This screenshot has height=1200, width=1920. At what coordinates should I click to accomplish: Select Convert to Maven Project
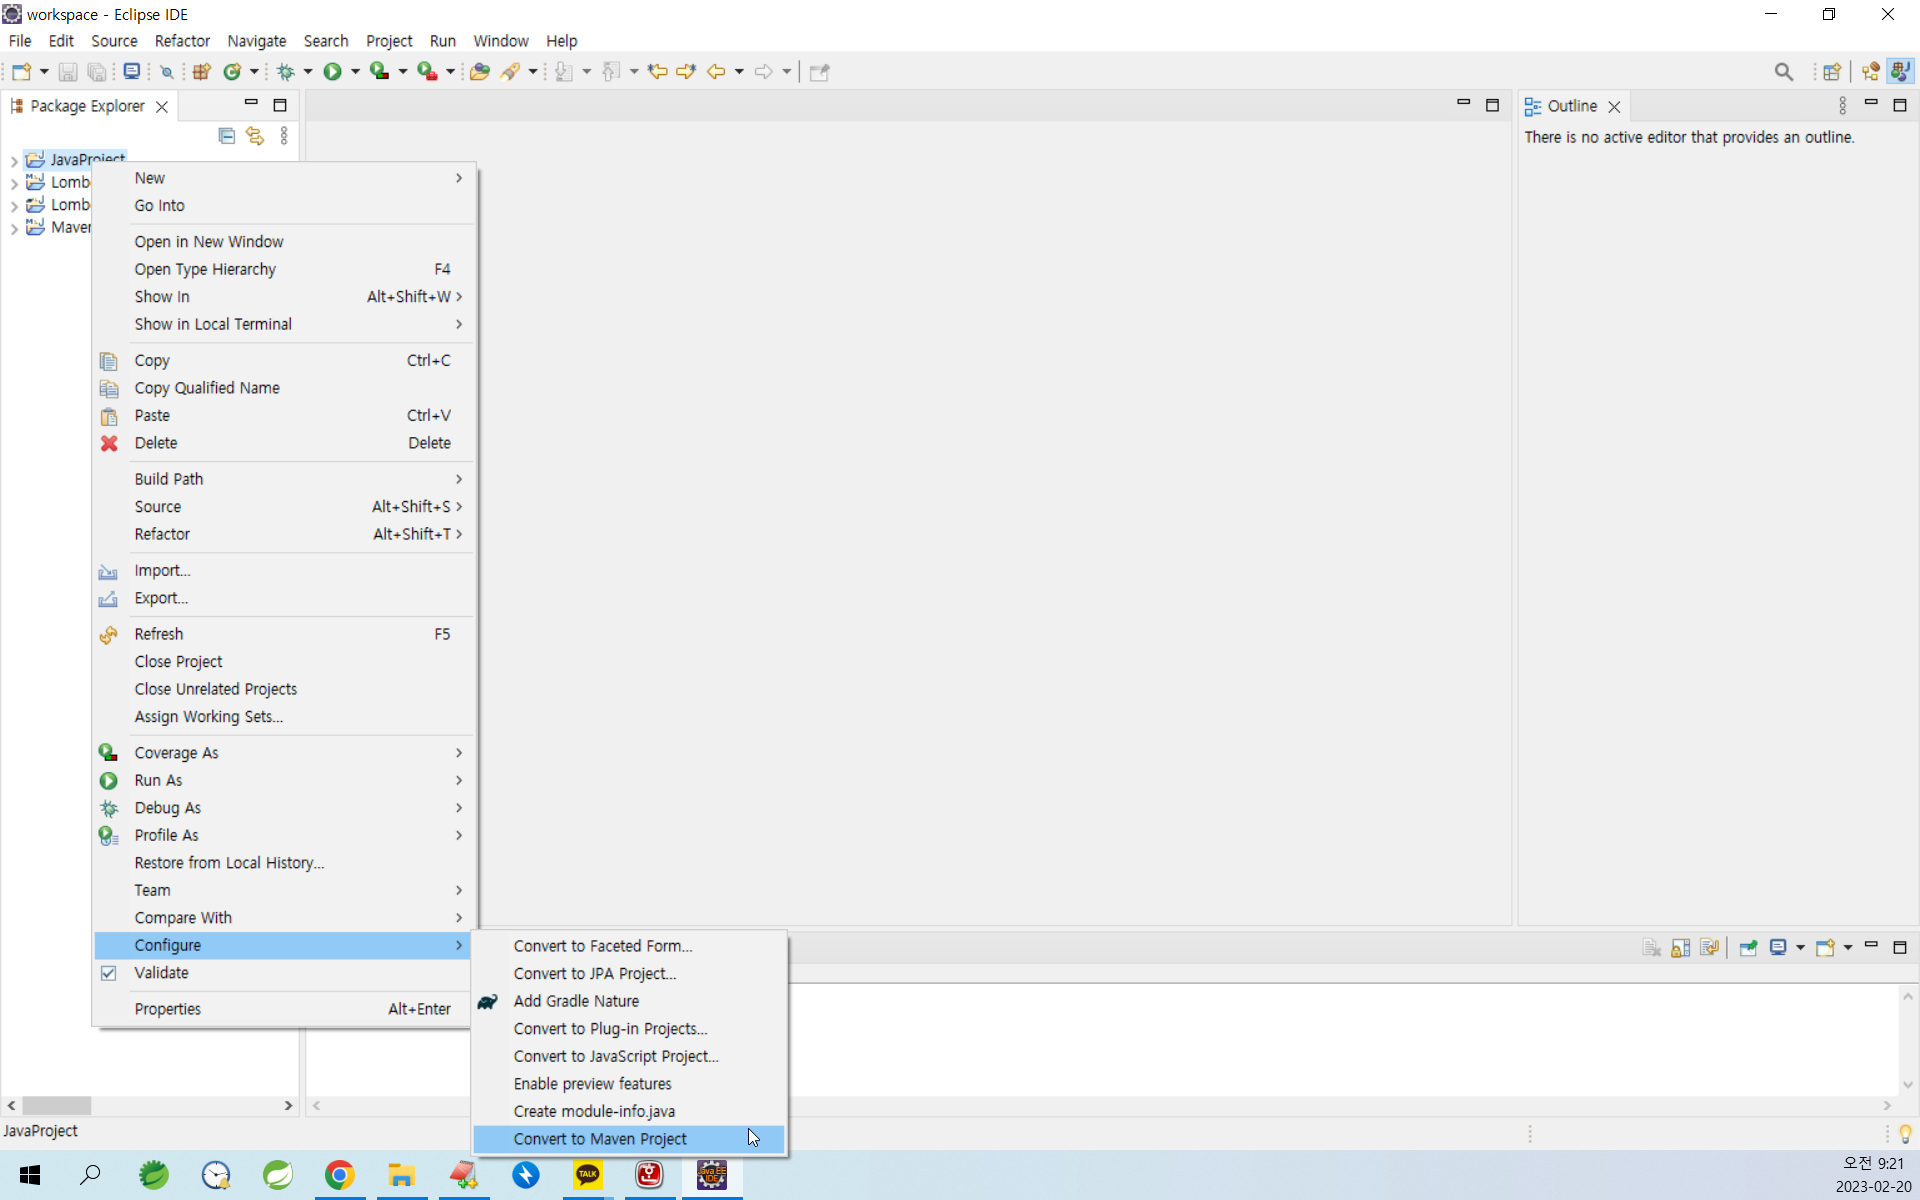tap(628, 1139)
